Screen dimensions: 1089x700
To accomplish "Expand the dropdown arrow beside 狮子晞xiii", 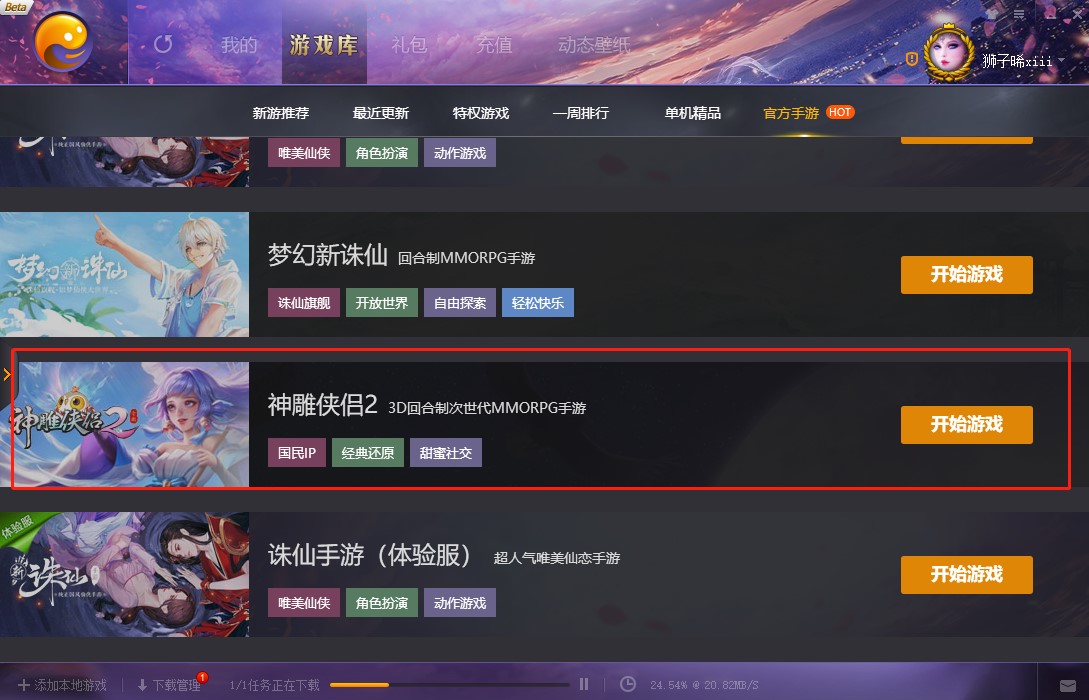I will click(1062, 61).
